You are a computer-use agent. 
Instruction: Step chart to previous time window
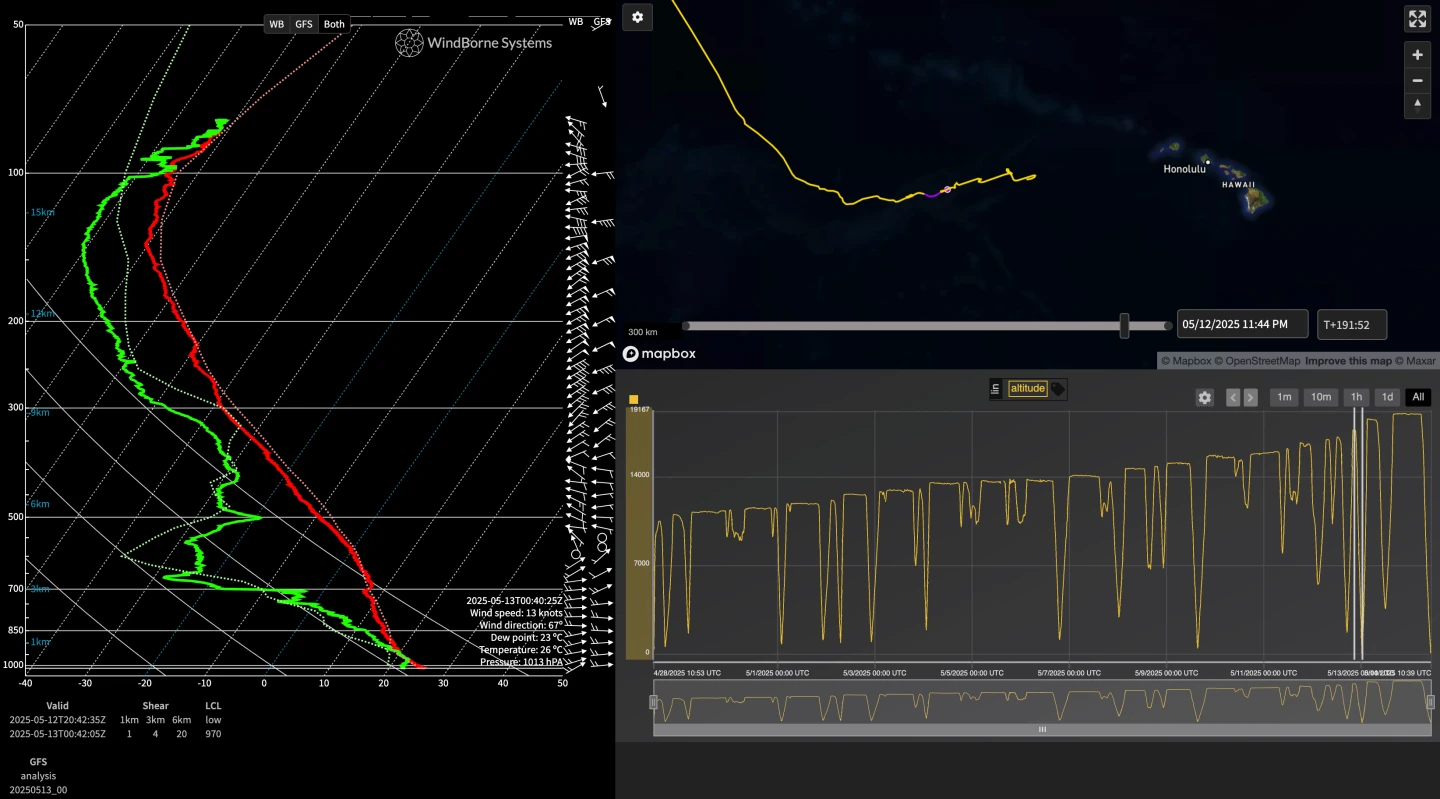[x=1233, y=397]
